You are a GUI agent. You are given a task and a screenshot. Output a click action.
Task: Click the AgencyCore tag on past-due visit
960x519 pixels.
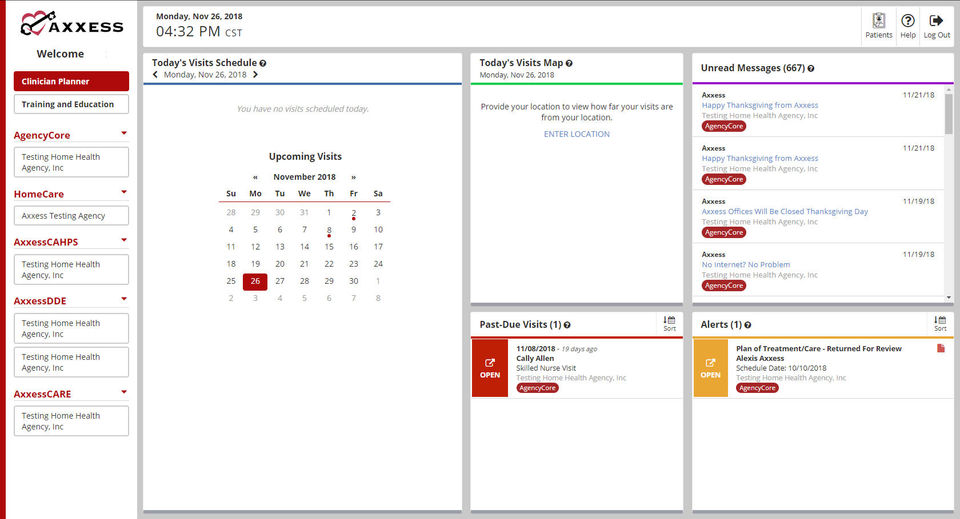538,388
